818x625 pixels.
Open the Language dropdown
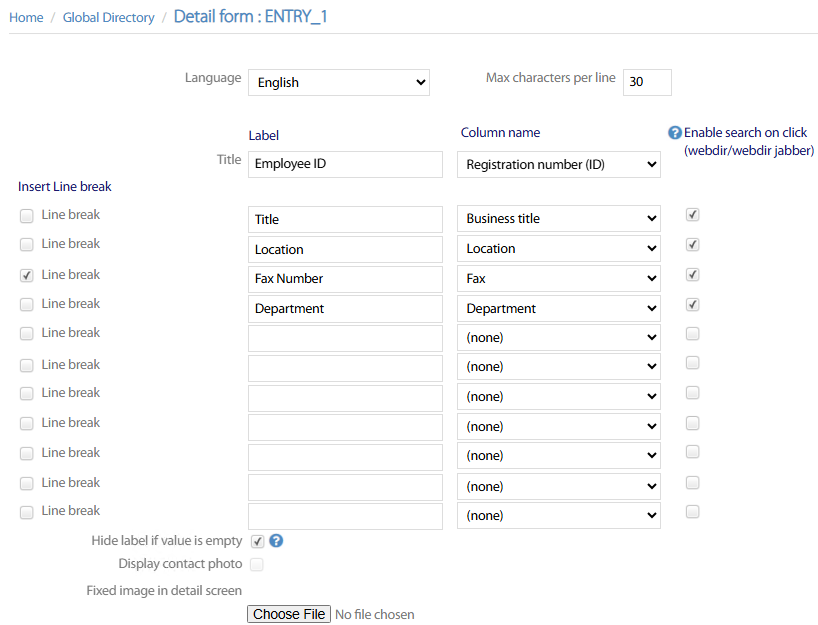click(x=338, y=82)
